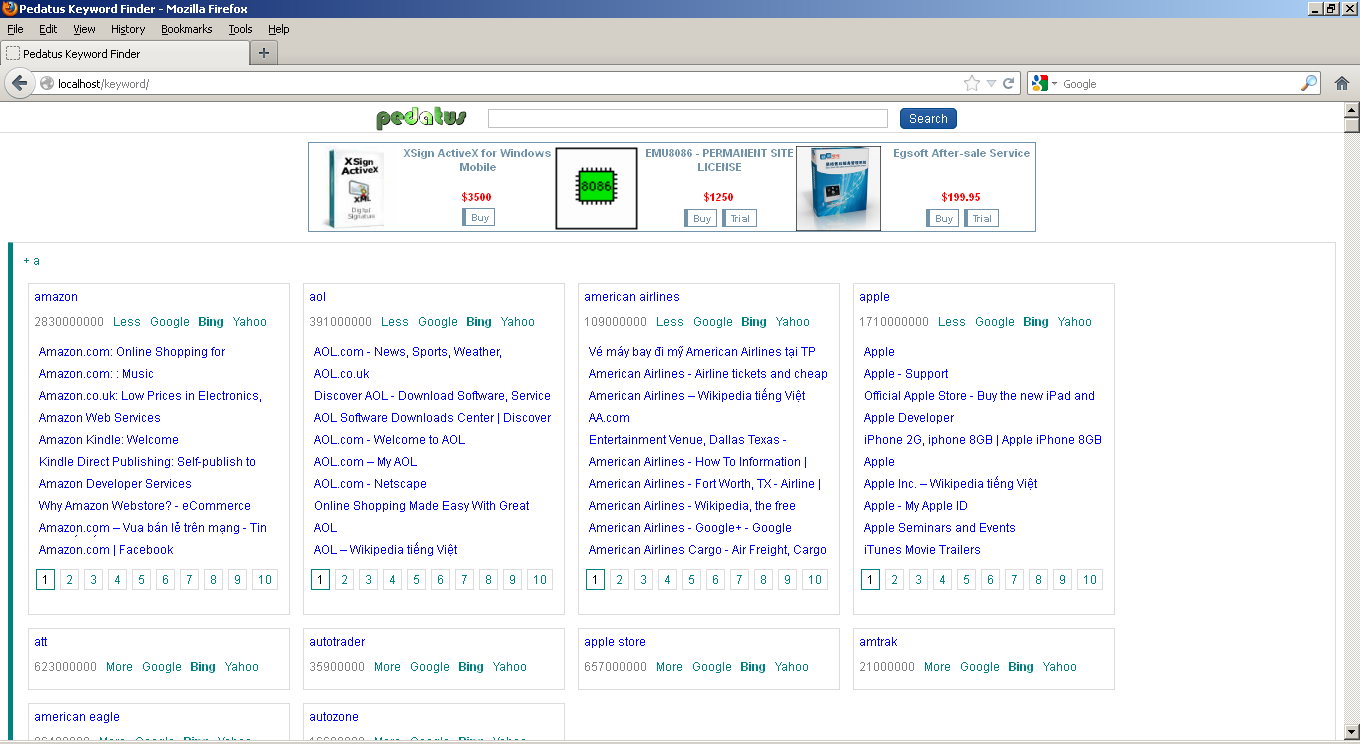This screenshot has width=1360, height=744.
Task: Reload the page using the refresh icon
Action: tap(1008, 84)
